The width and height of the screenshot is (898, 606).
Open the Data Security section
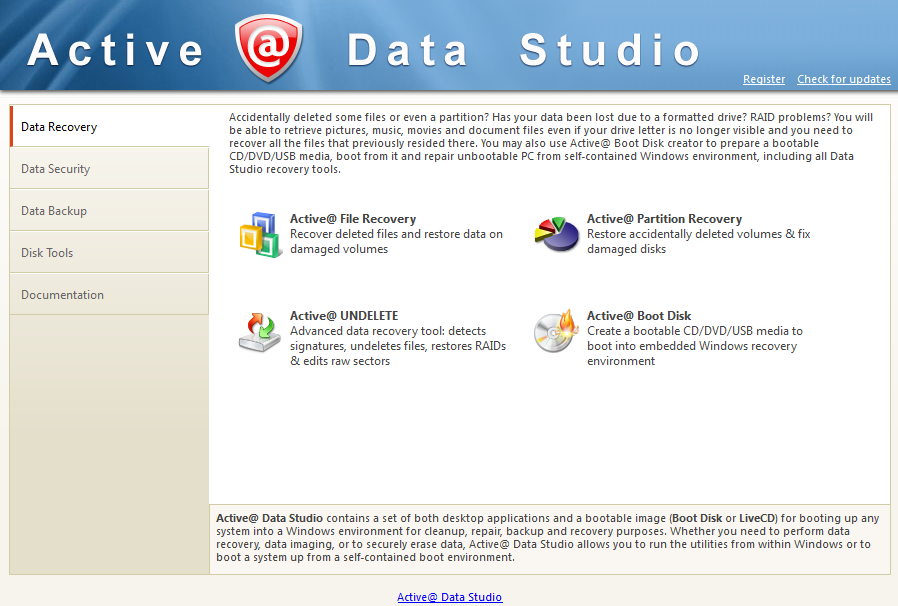pos(109,168)
